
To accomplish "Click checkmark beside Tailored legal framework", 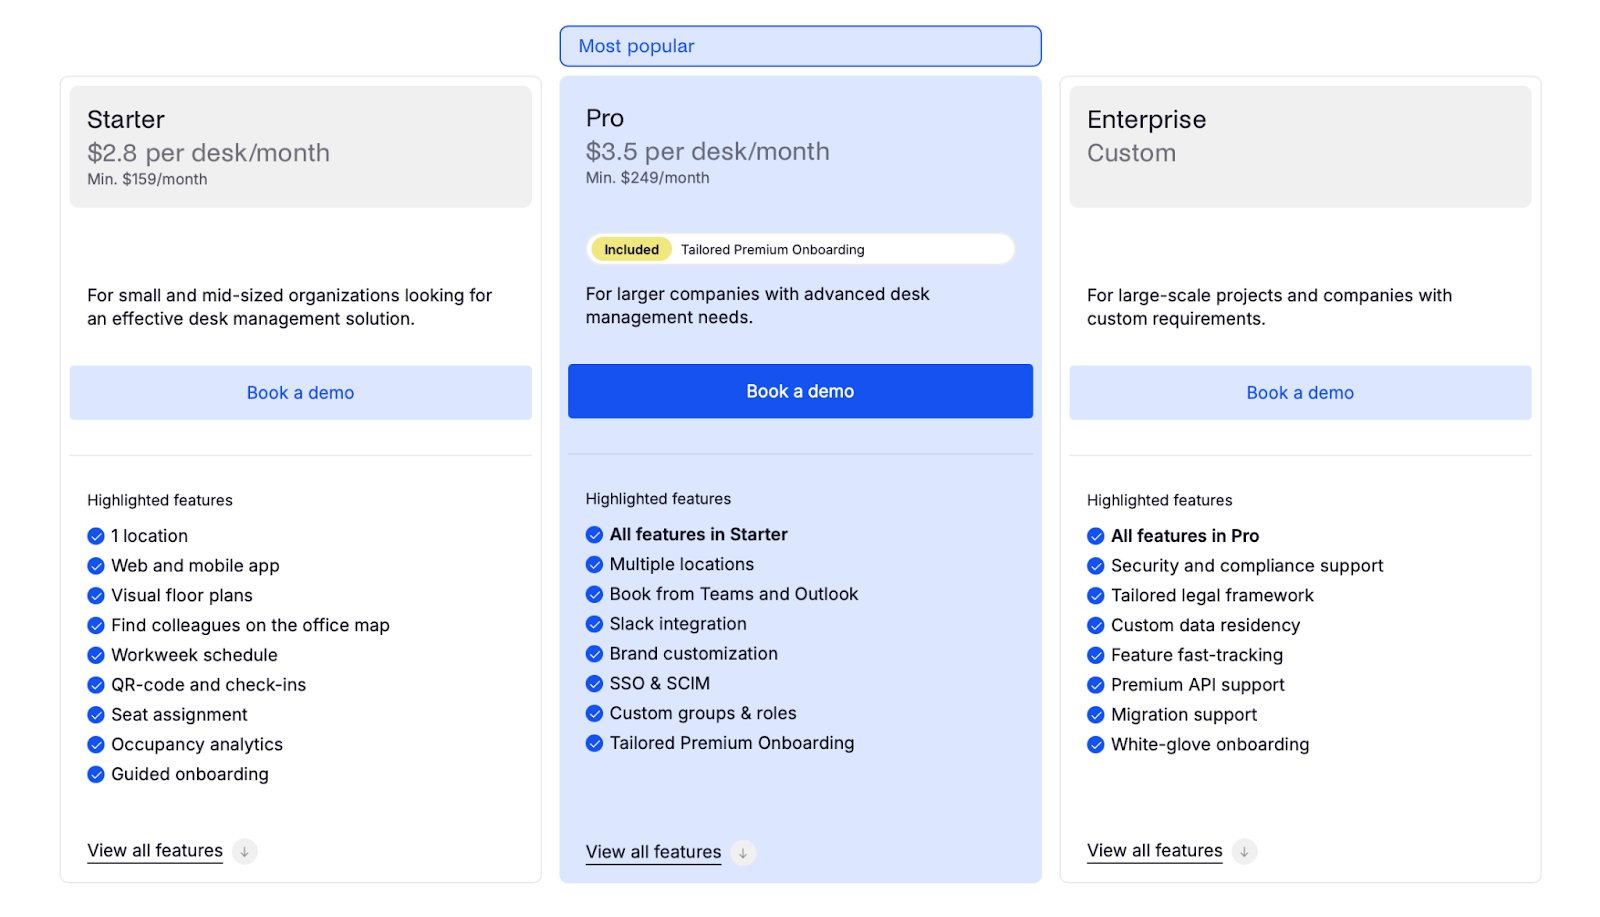I will click(1096, 596).
